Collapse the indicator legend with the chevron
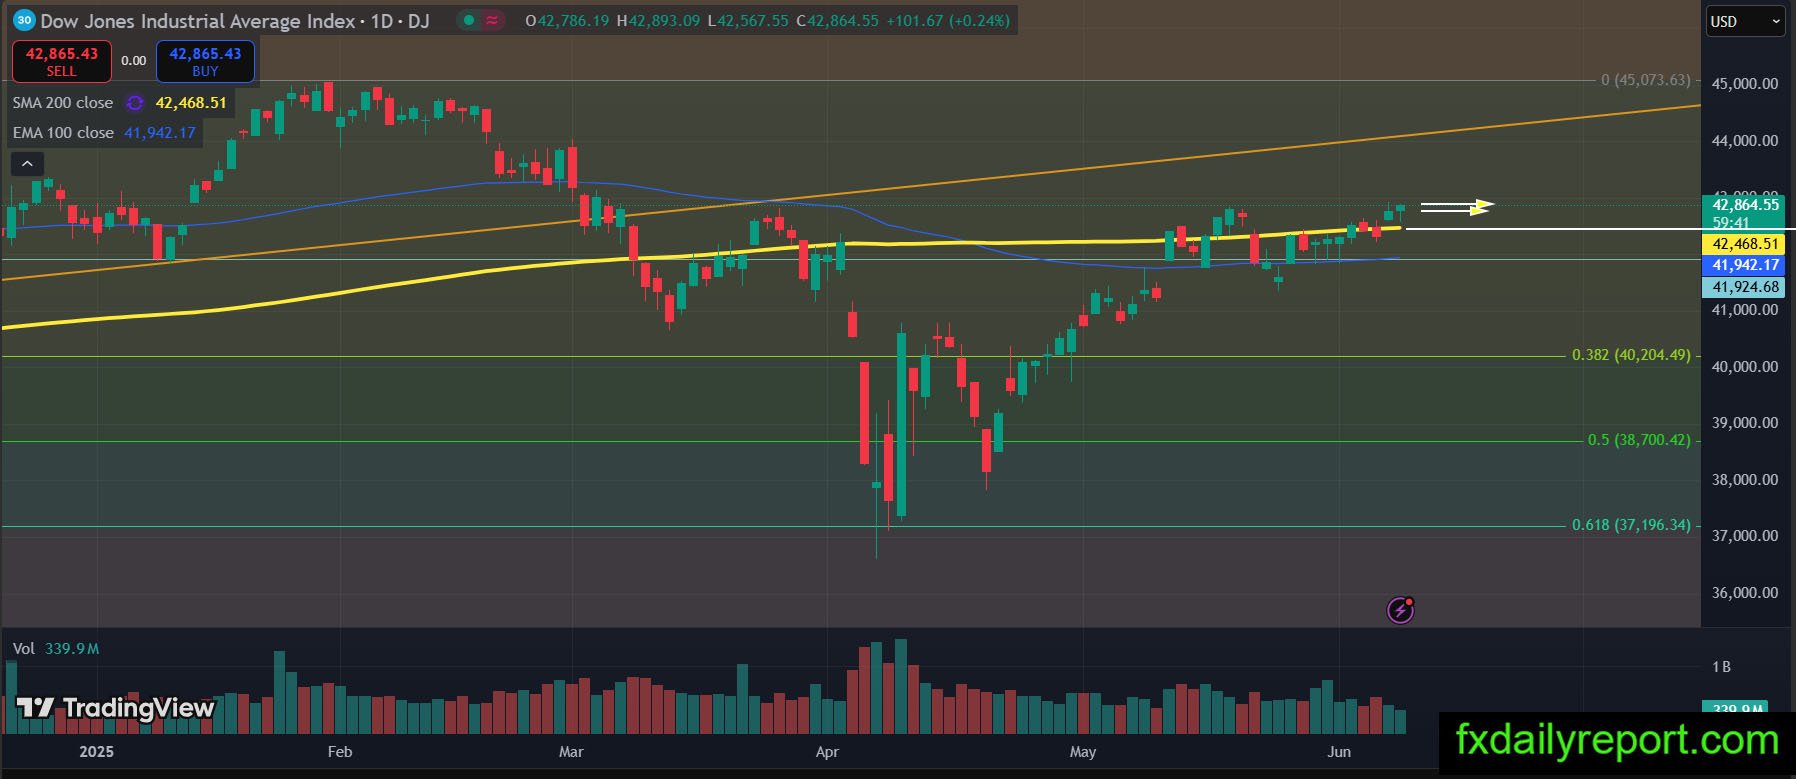Screen dimensions: 1796x779 (x=27, y=164)
